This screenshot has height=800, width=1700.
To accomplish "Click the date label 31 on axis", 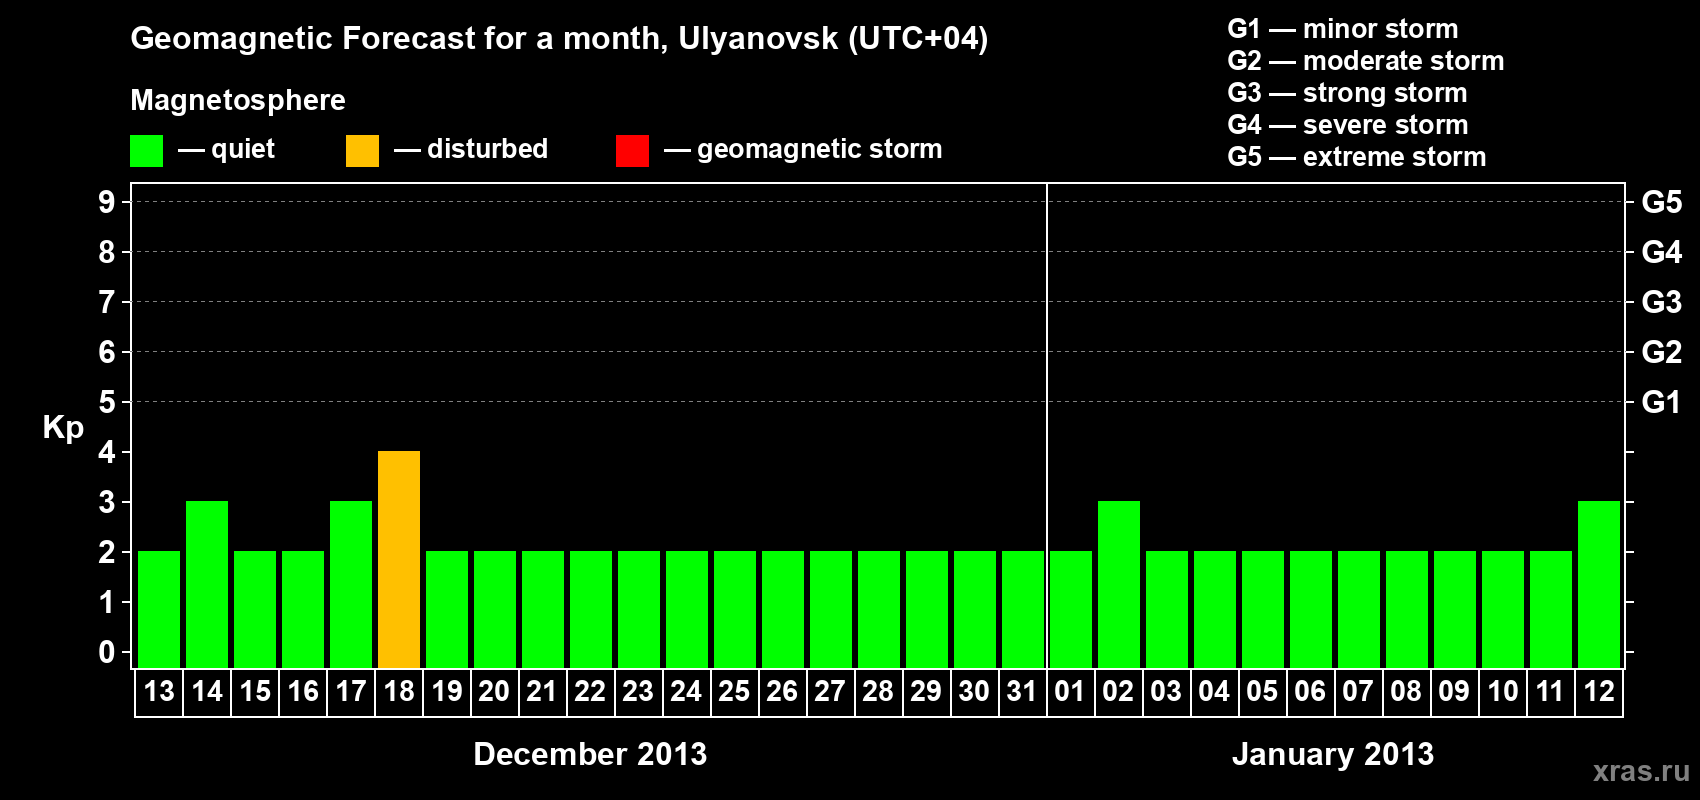I will pos(1022,691).
